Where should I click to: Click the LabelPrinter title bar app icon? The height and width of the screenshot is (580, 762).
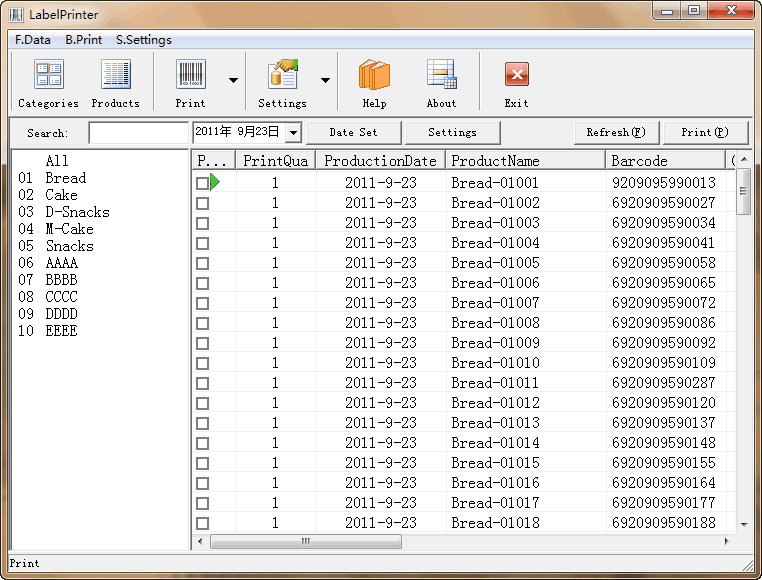(x=16, y=15)
